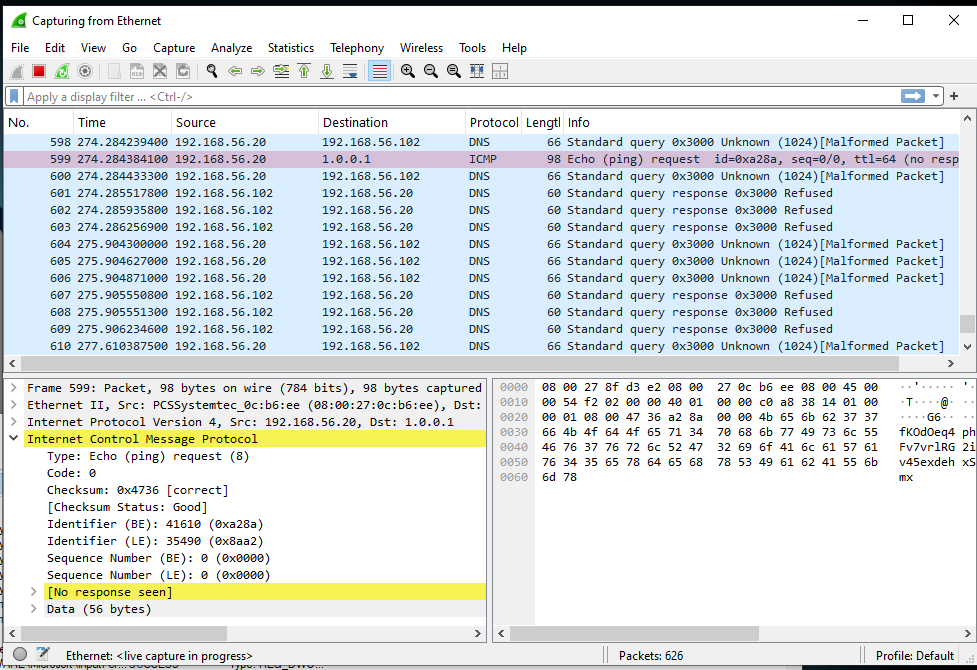The width and height of the screenshot is (977, 670).
Task: Expand the Data (56 bytes) item
Action: (34, 609)
